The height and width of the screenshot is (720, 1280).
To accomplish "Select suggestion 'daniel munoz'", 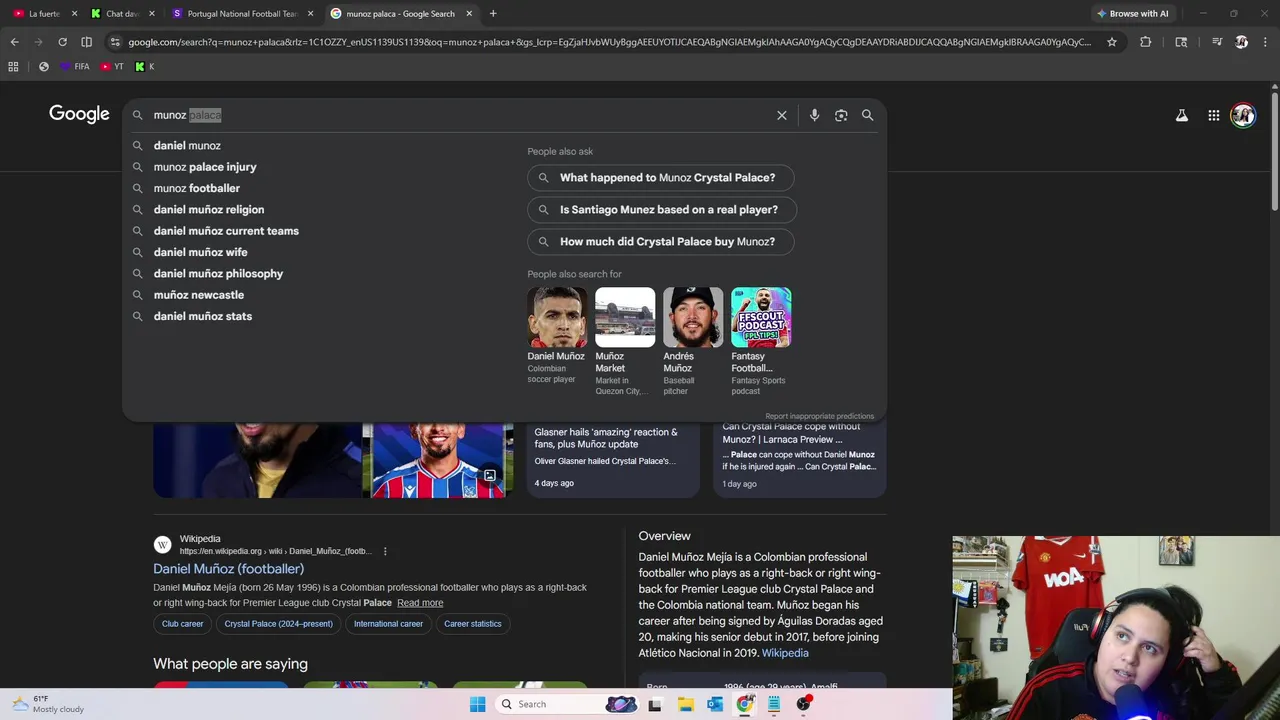I will tap(187, 145).
